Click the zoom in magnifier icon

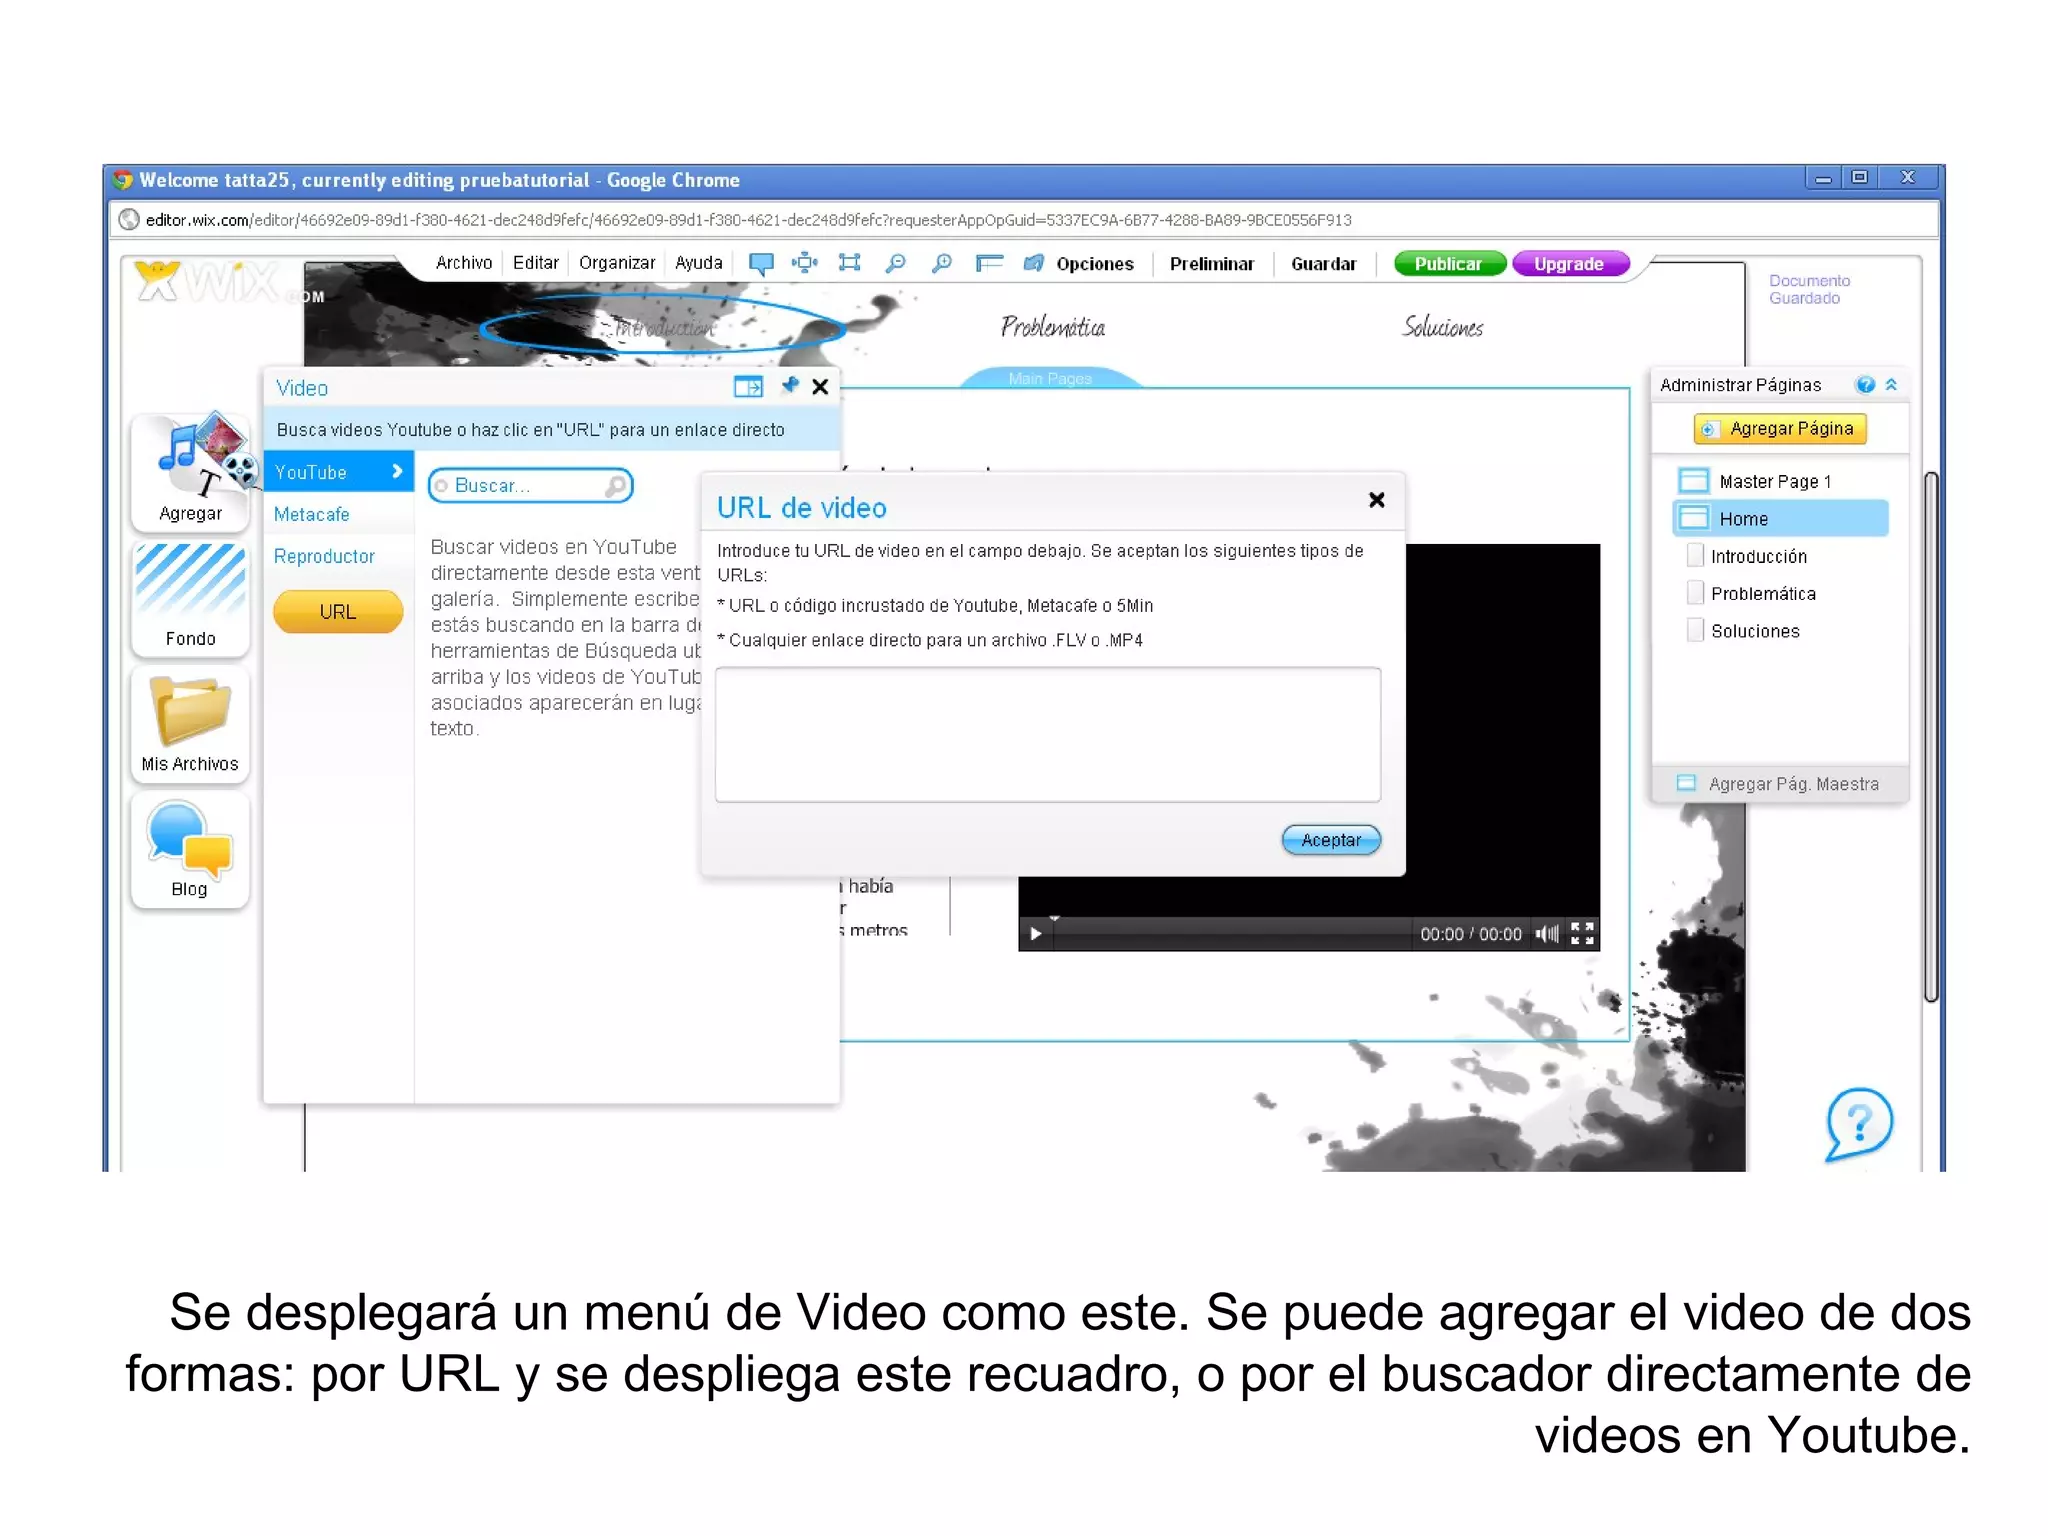(x=941, y=263)
